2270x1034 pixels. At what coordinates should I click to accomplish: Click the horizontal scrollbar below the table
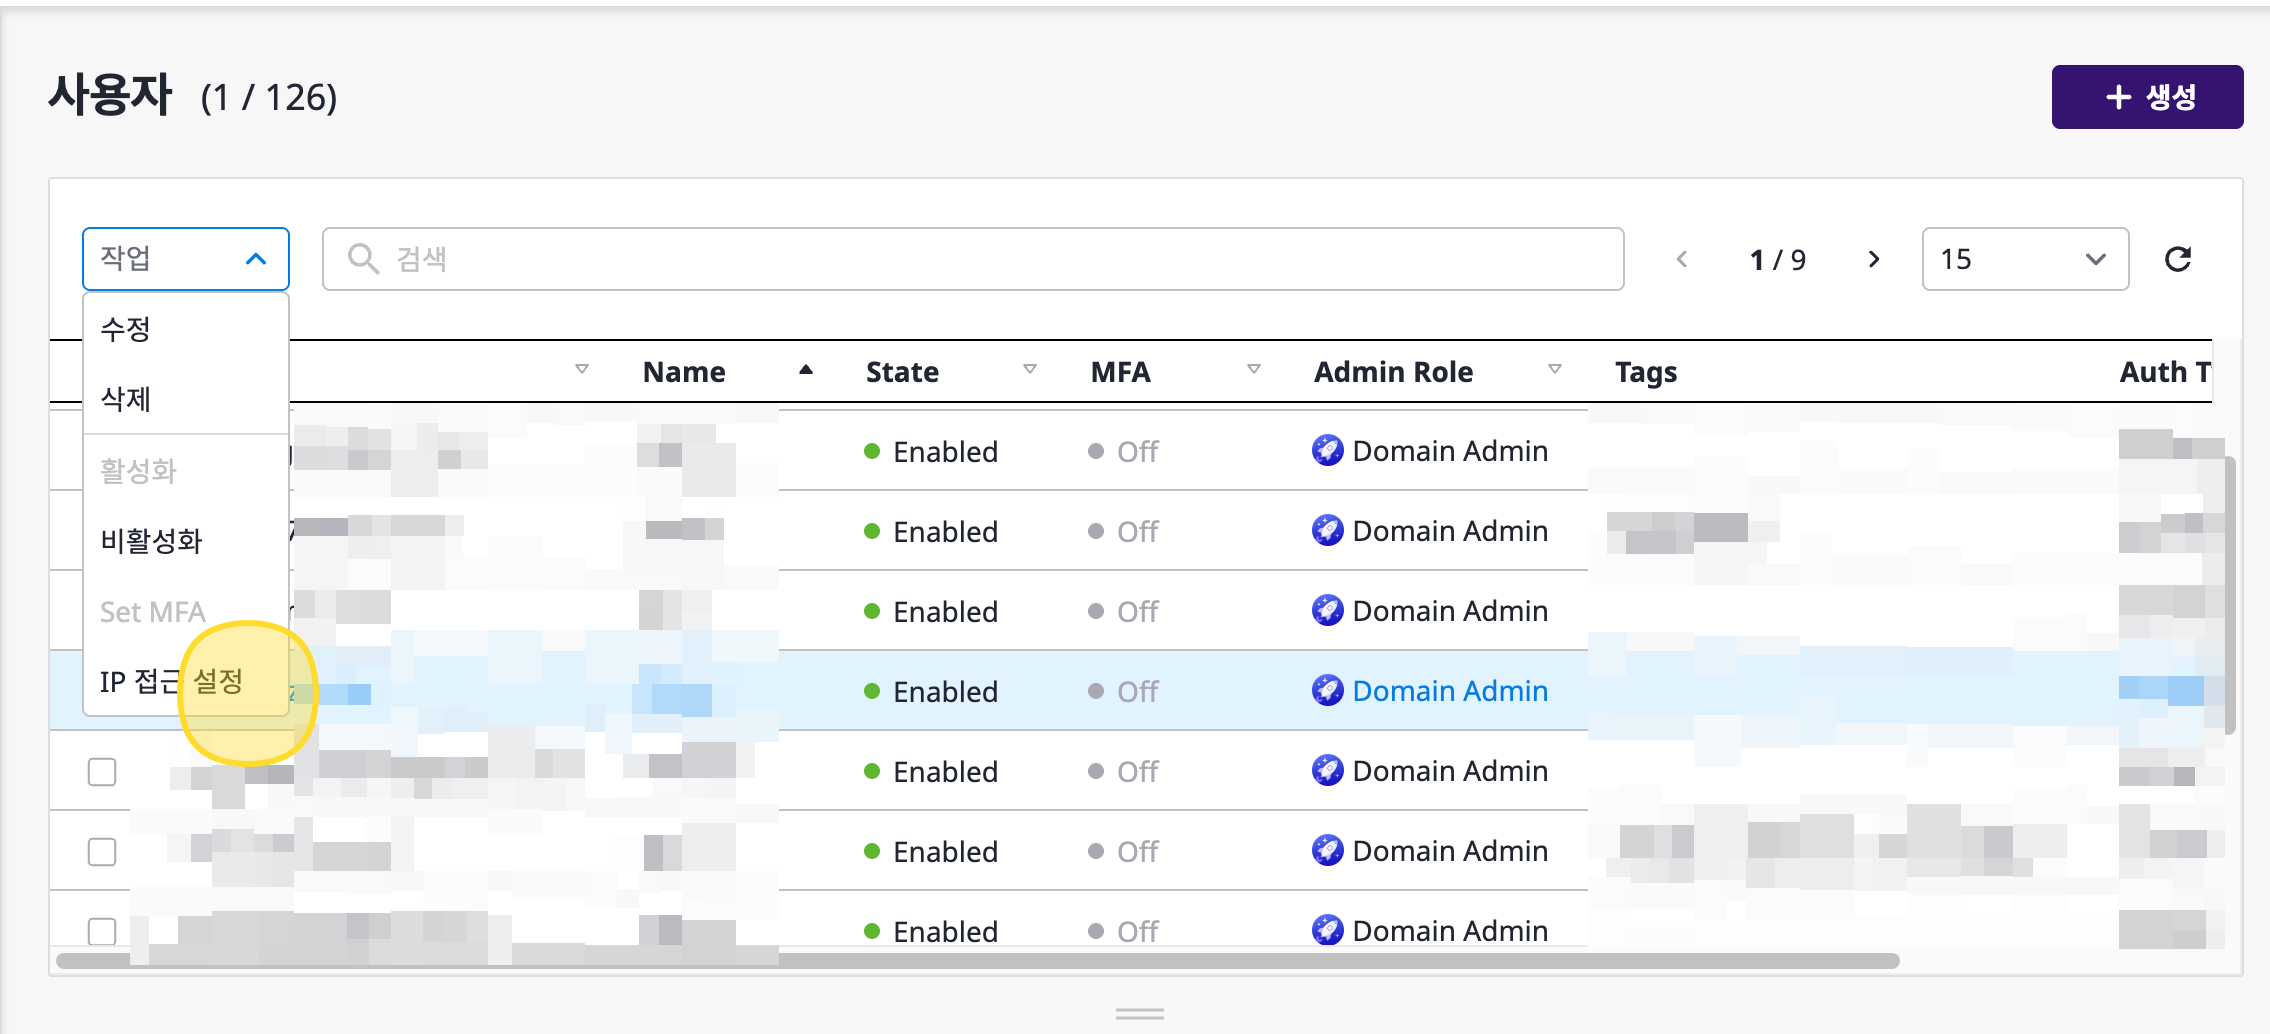pos(977,961)
